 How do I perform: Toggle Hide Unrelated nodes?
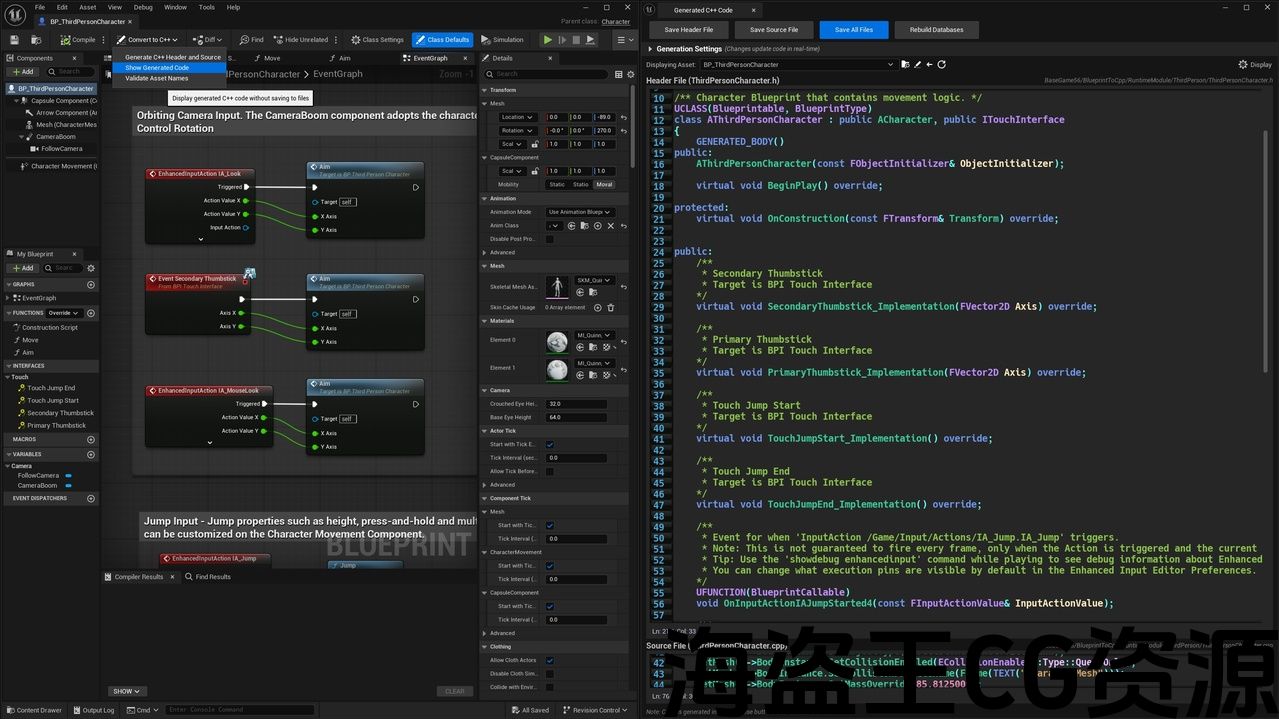(300, 40)
